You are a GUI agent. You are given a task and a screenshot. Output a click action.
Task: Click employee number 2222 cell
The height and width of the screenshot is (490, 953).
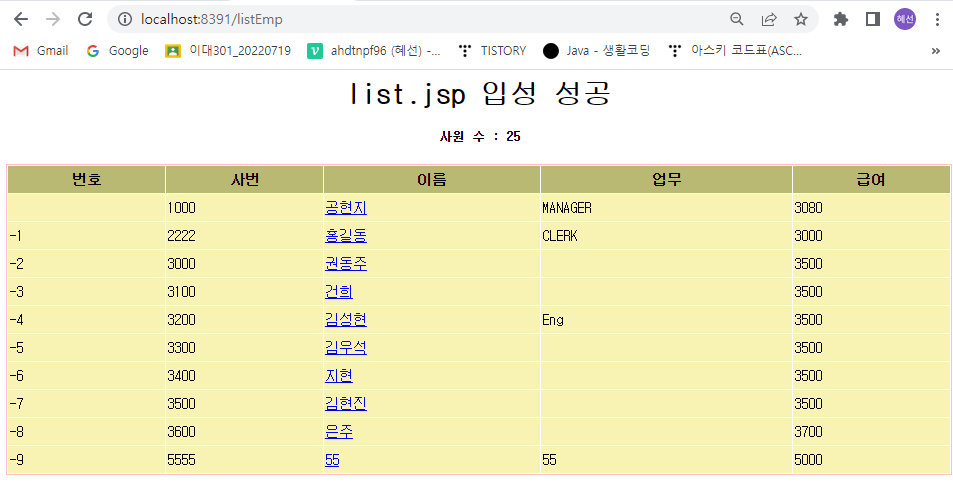click(x=244, y=236)
